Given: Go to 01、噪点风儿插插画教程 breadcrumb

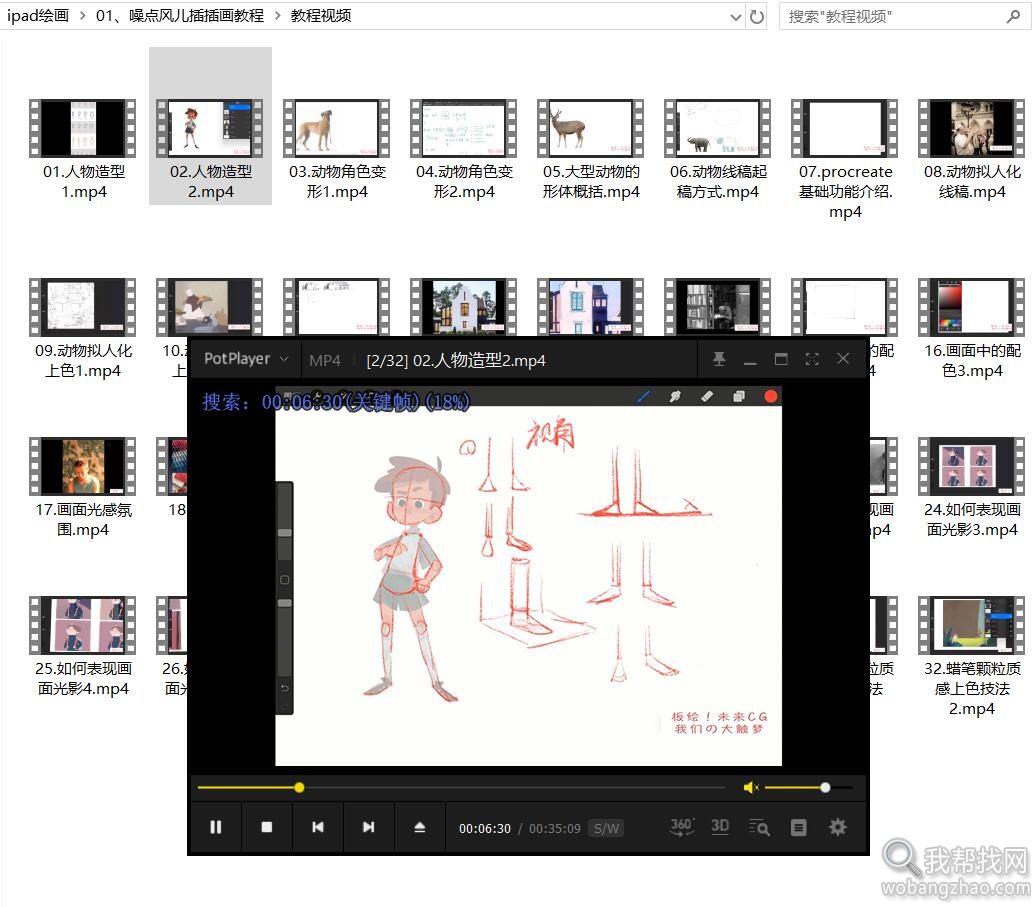Looking at the screenshot, I should pos(180,15).
